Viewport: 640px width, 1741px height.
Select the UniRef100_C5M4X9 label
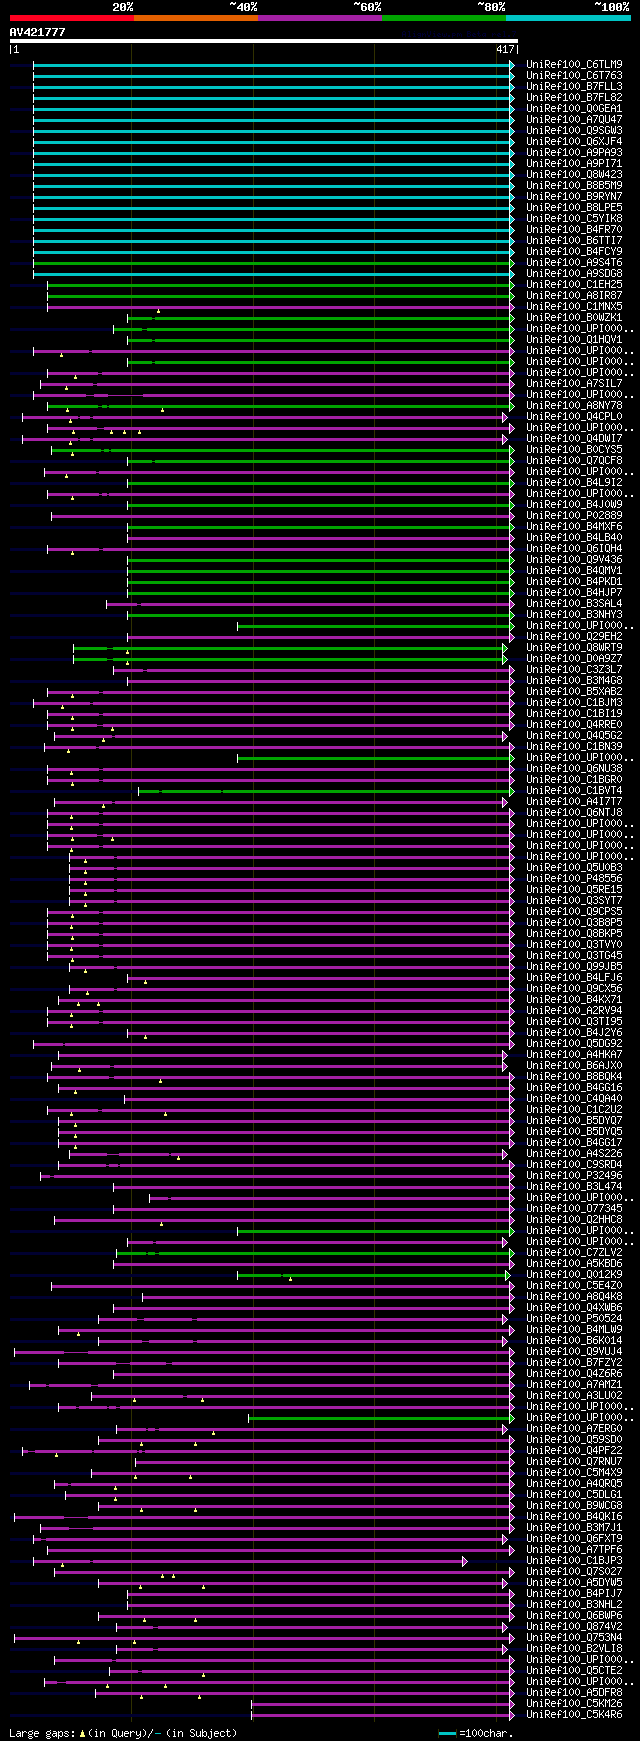[x=574, y=1473]
